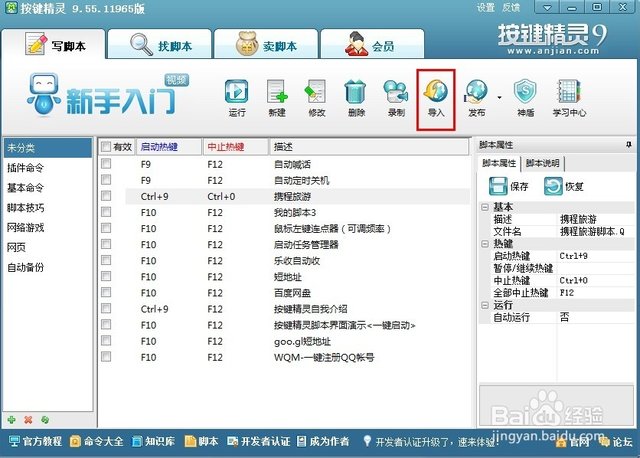This screenshot has height=458, width=640.
Task: Open 论坛 forum link in status bar
Action: coord(616,442)
